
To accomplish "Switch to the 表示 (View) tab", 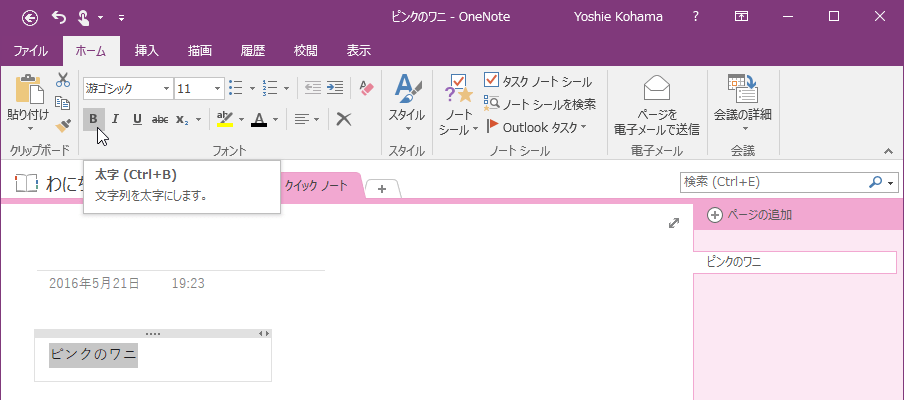I will pyautogui.click(x=359, y=51).
